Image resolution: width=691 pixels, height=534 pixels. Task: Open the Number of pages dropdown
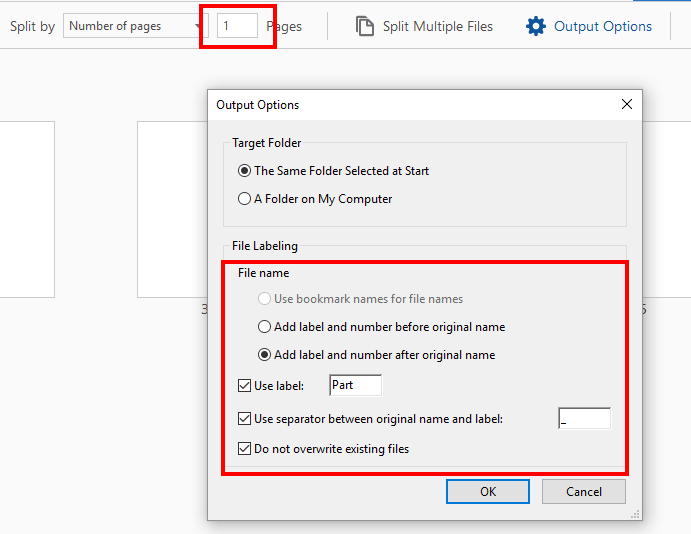tap(134, 27)
